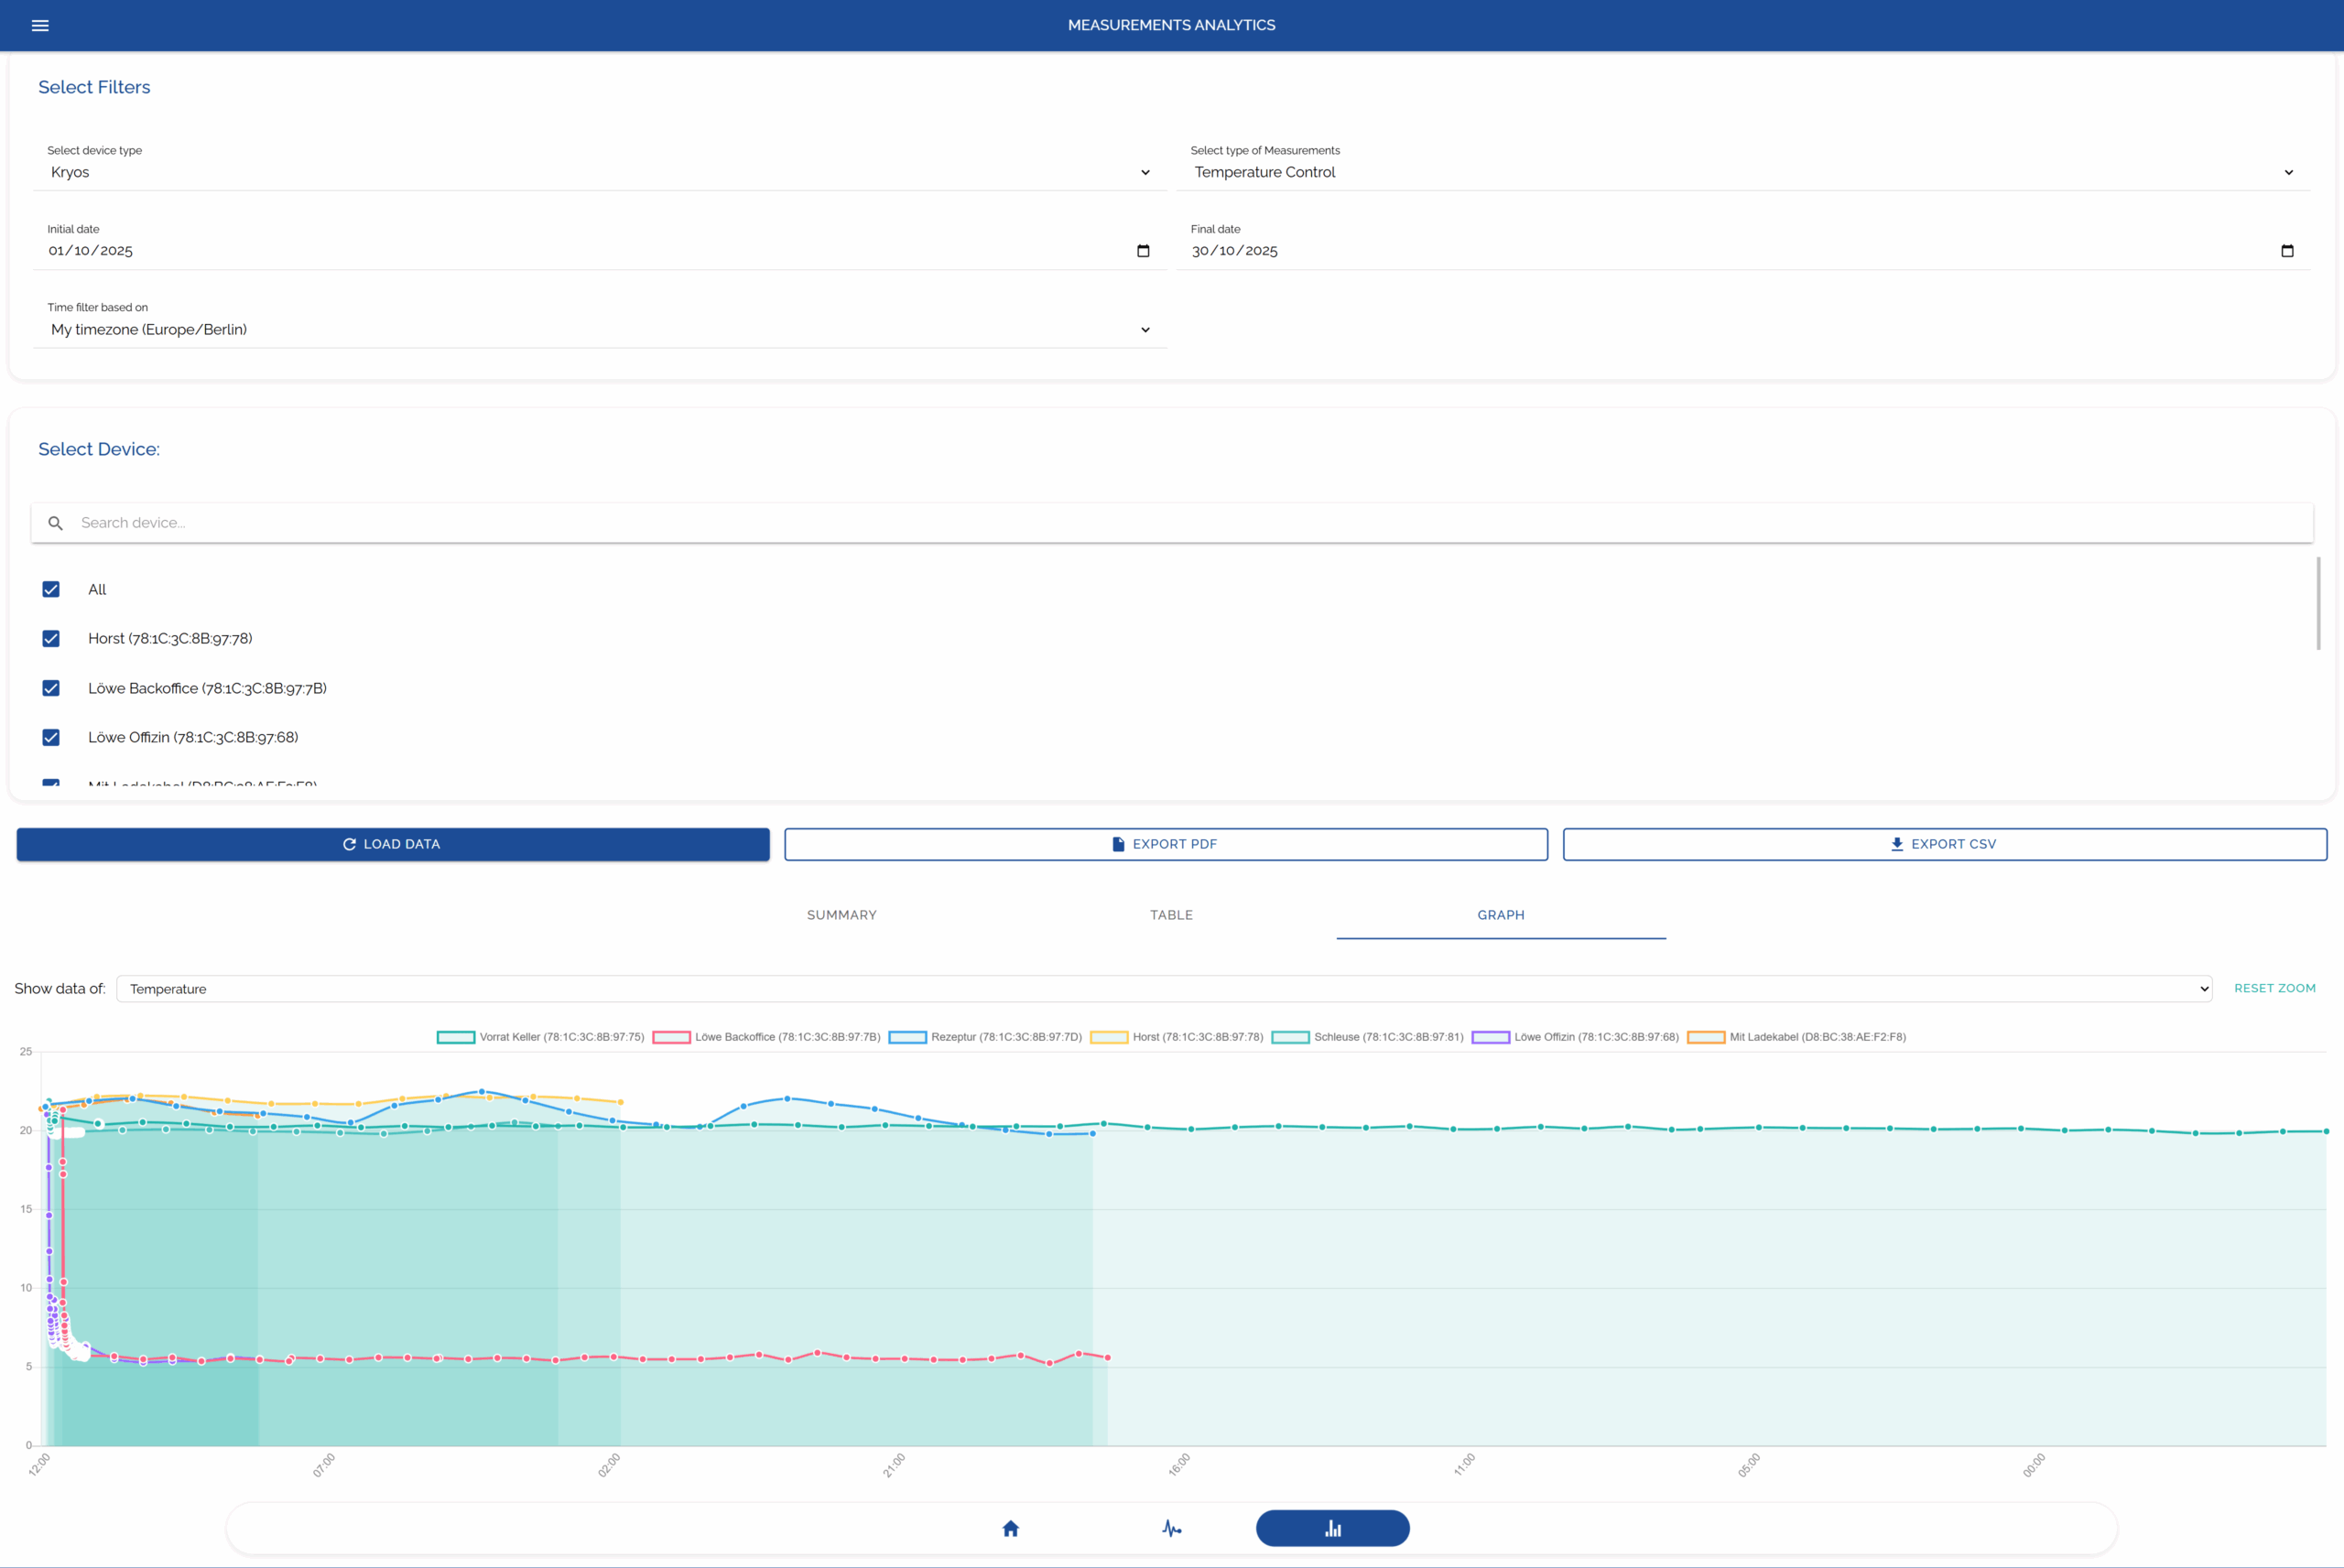2344x1568 pixels.
Task: Switch to the Summary tab
Action: click(841, 915)
